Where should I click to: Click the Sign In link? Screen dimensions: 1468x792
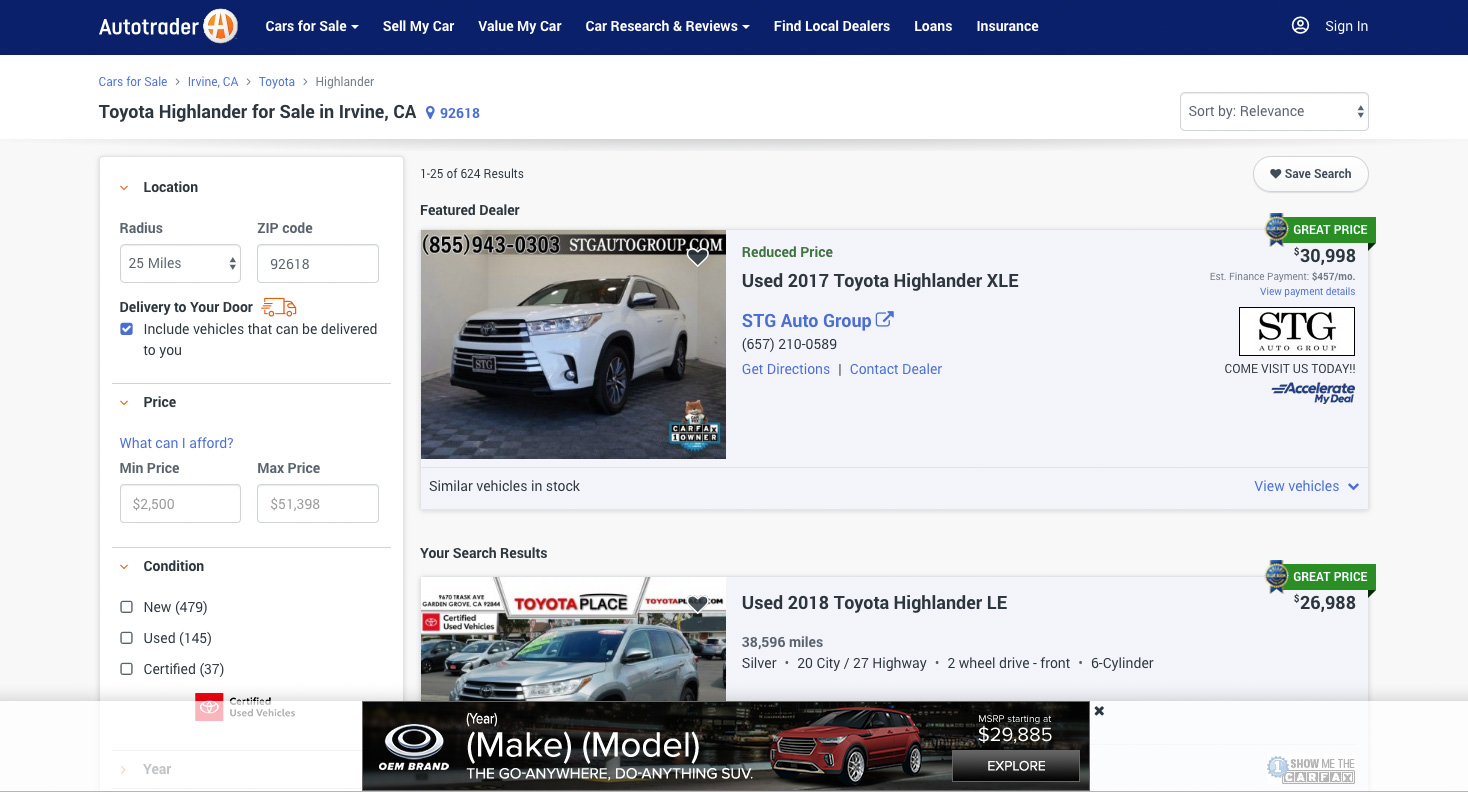coord(1346,26)
